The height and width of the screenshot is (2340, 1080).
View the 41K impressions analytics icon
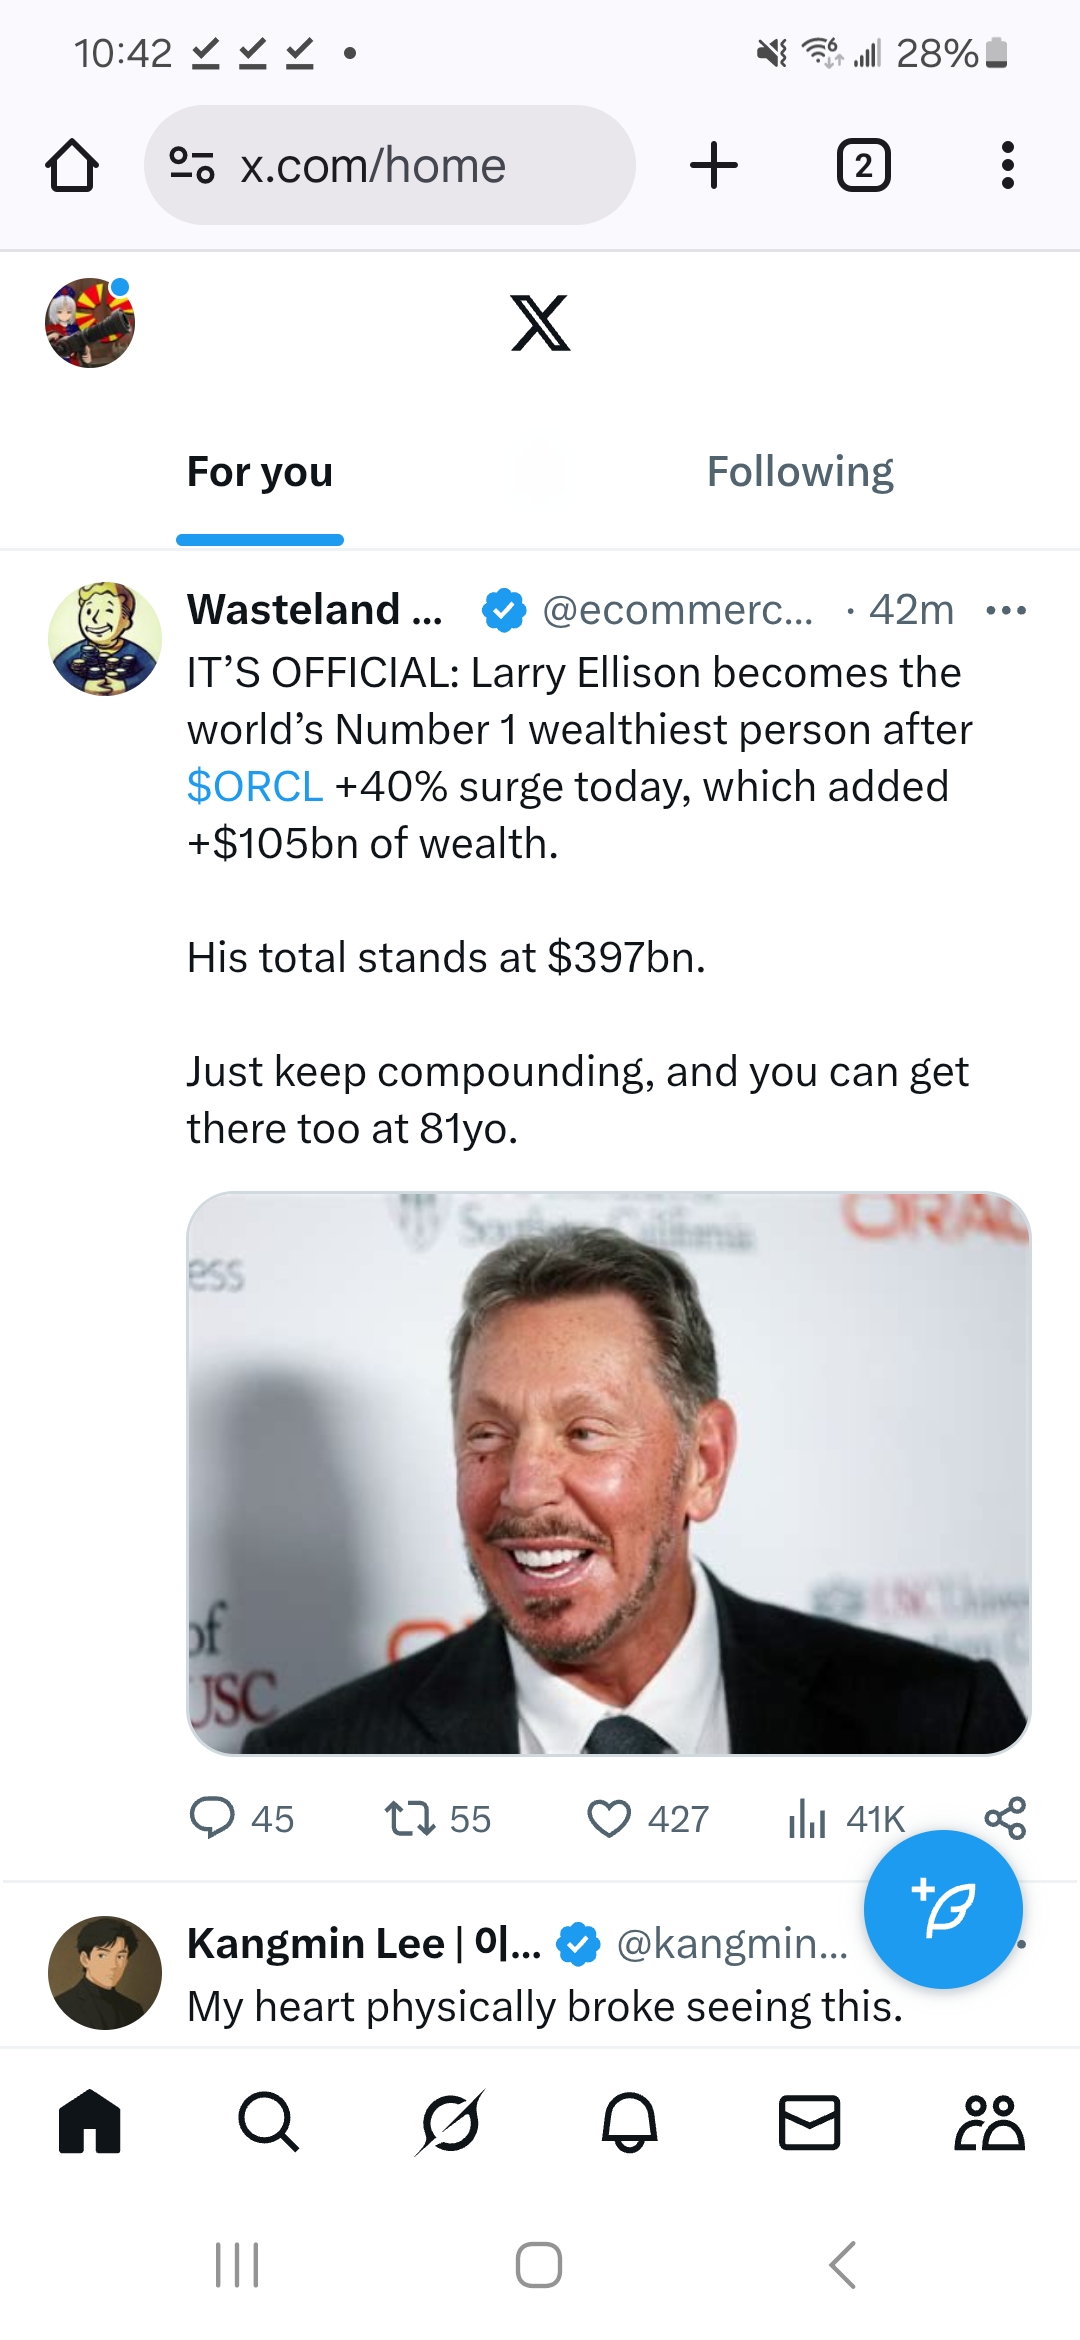(808, 1818)
